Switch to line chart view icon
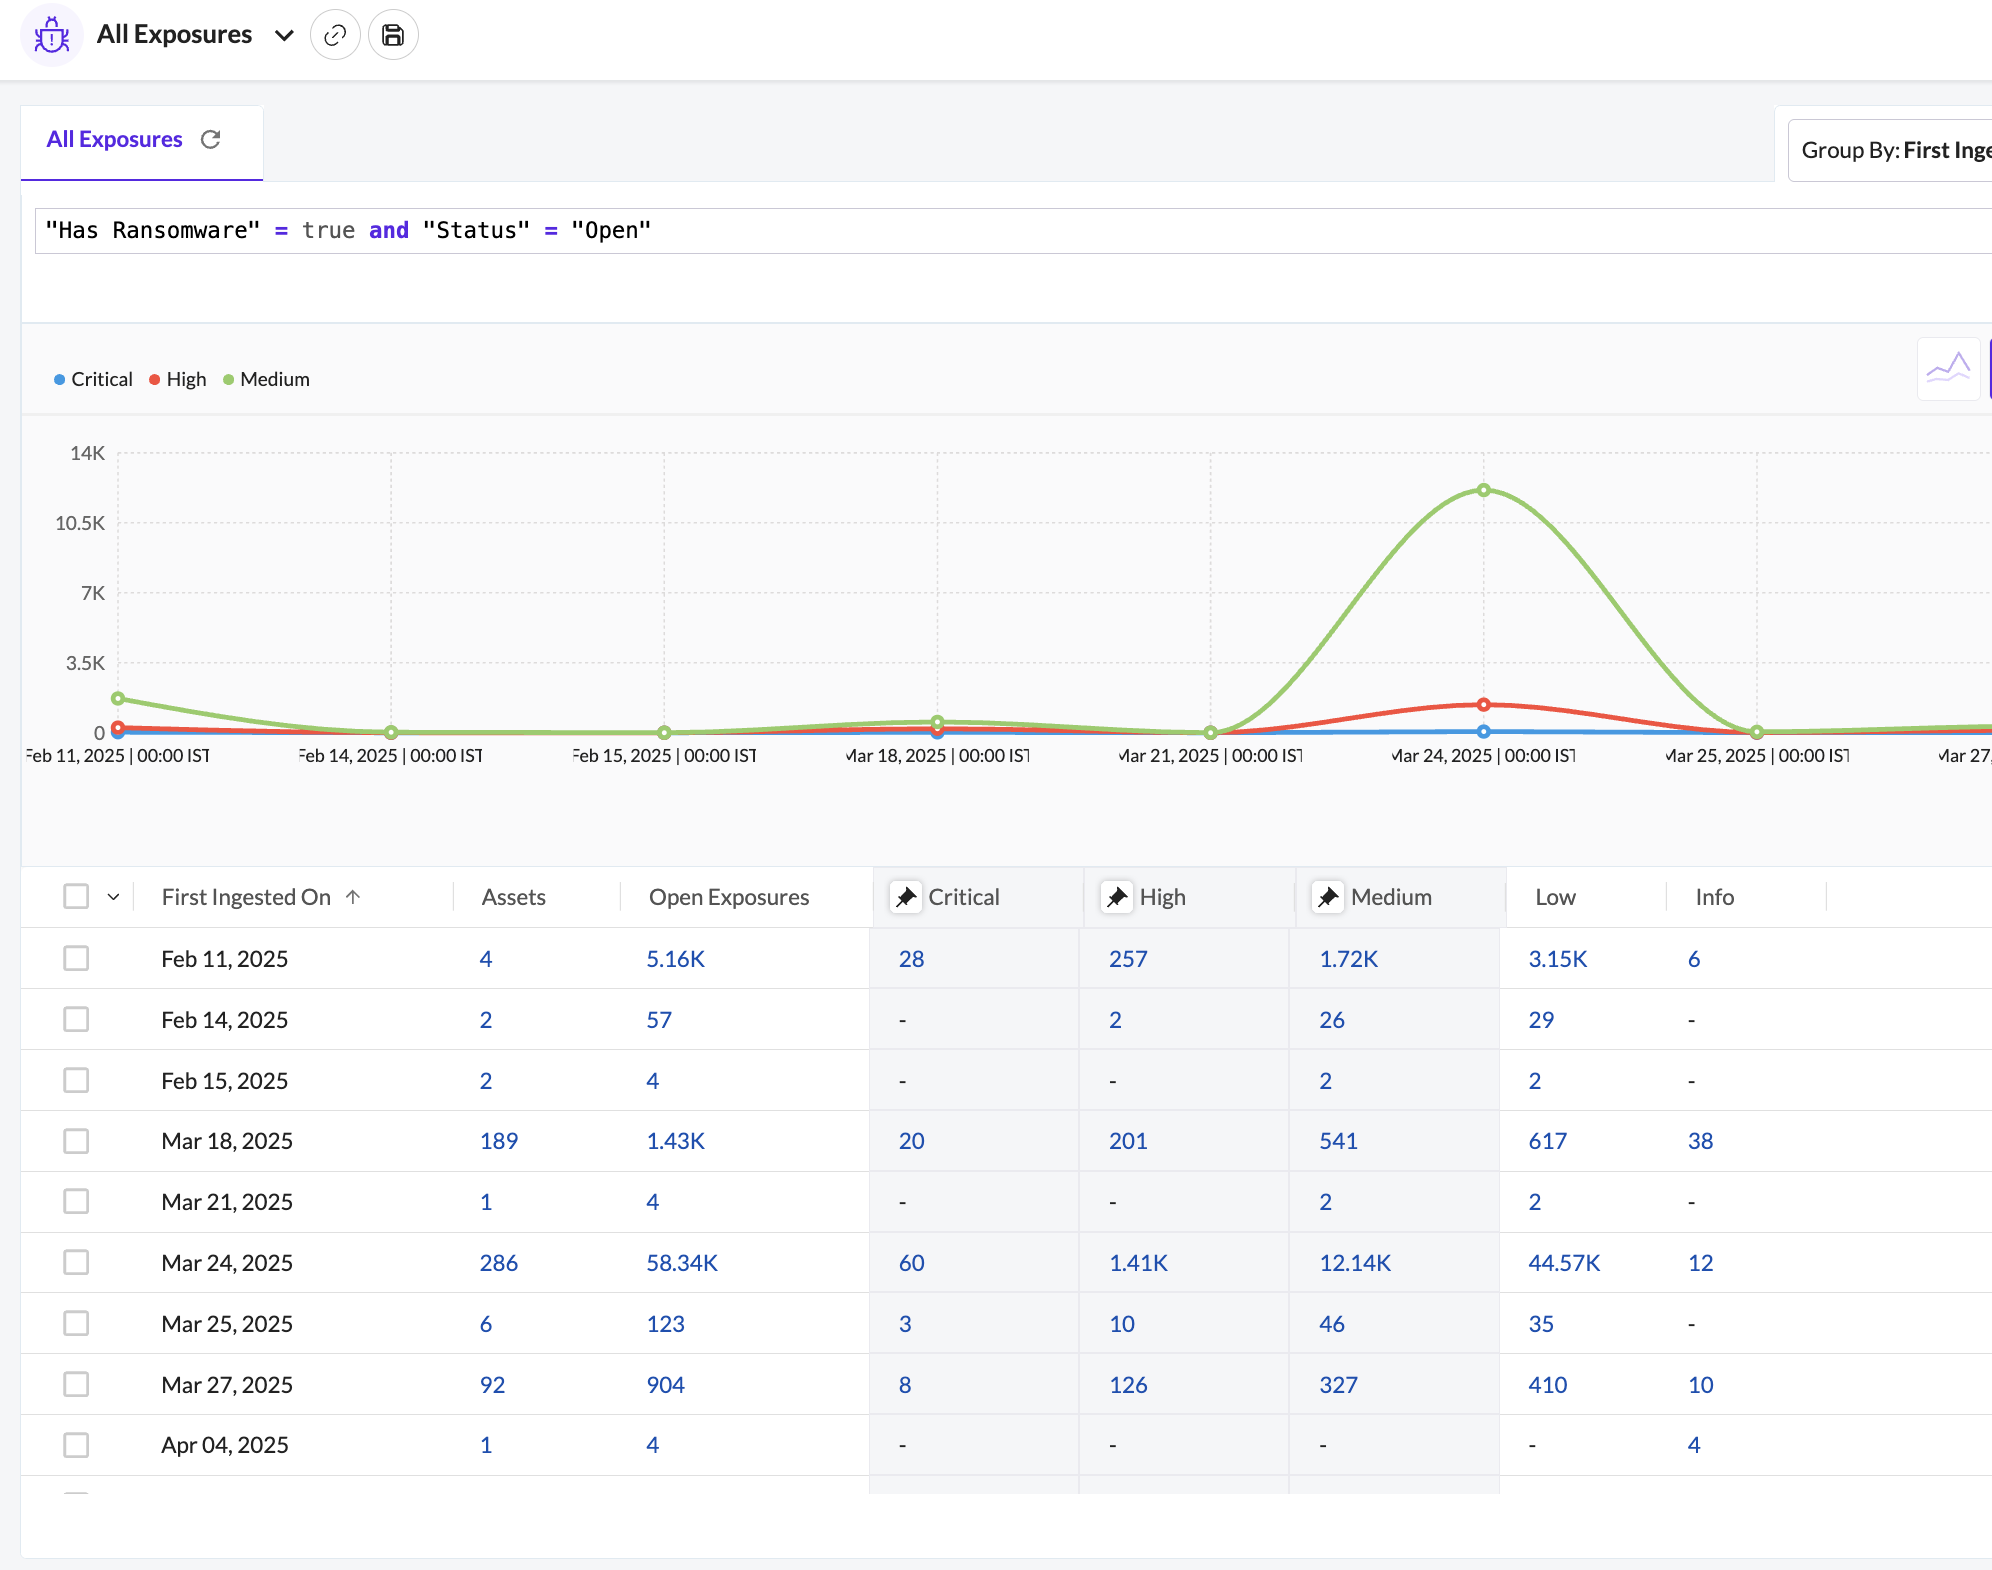 [1948, 369]
